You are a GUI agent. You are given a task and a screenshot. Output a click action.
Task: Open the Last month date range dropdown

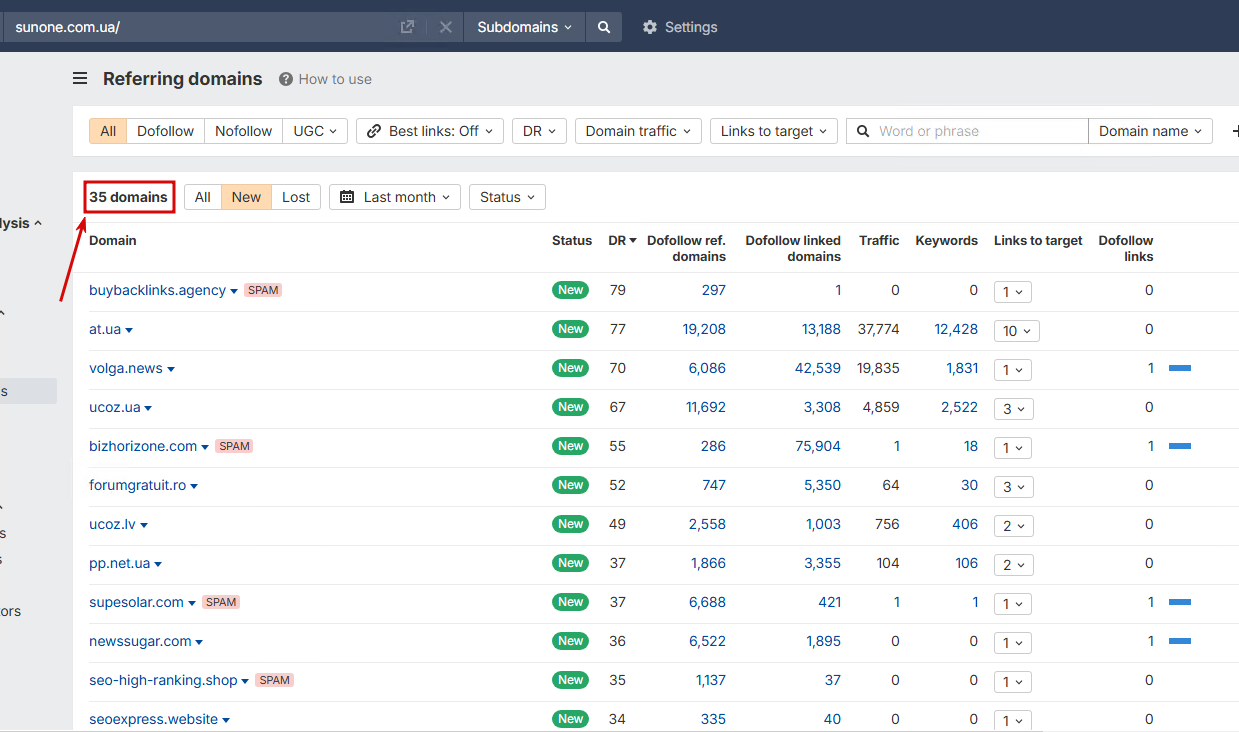[399, 197]
